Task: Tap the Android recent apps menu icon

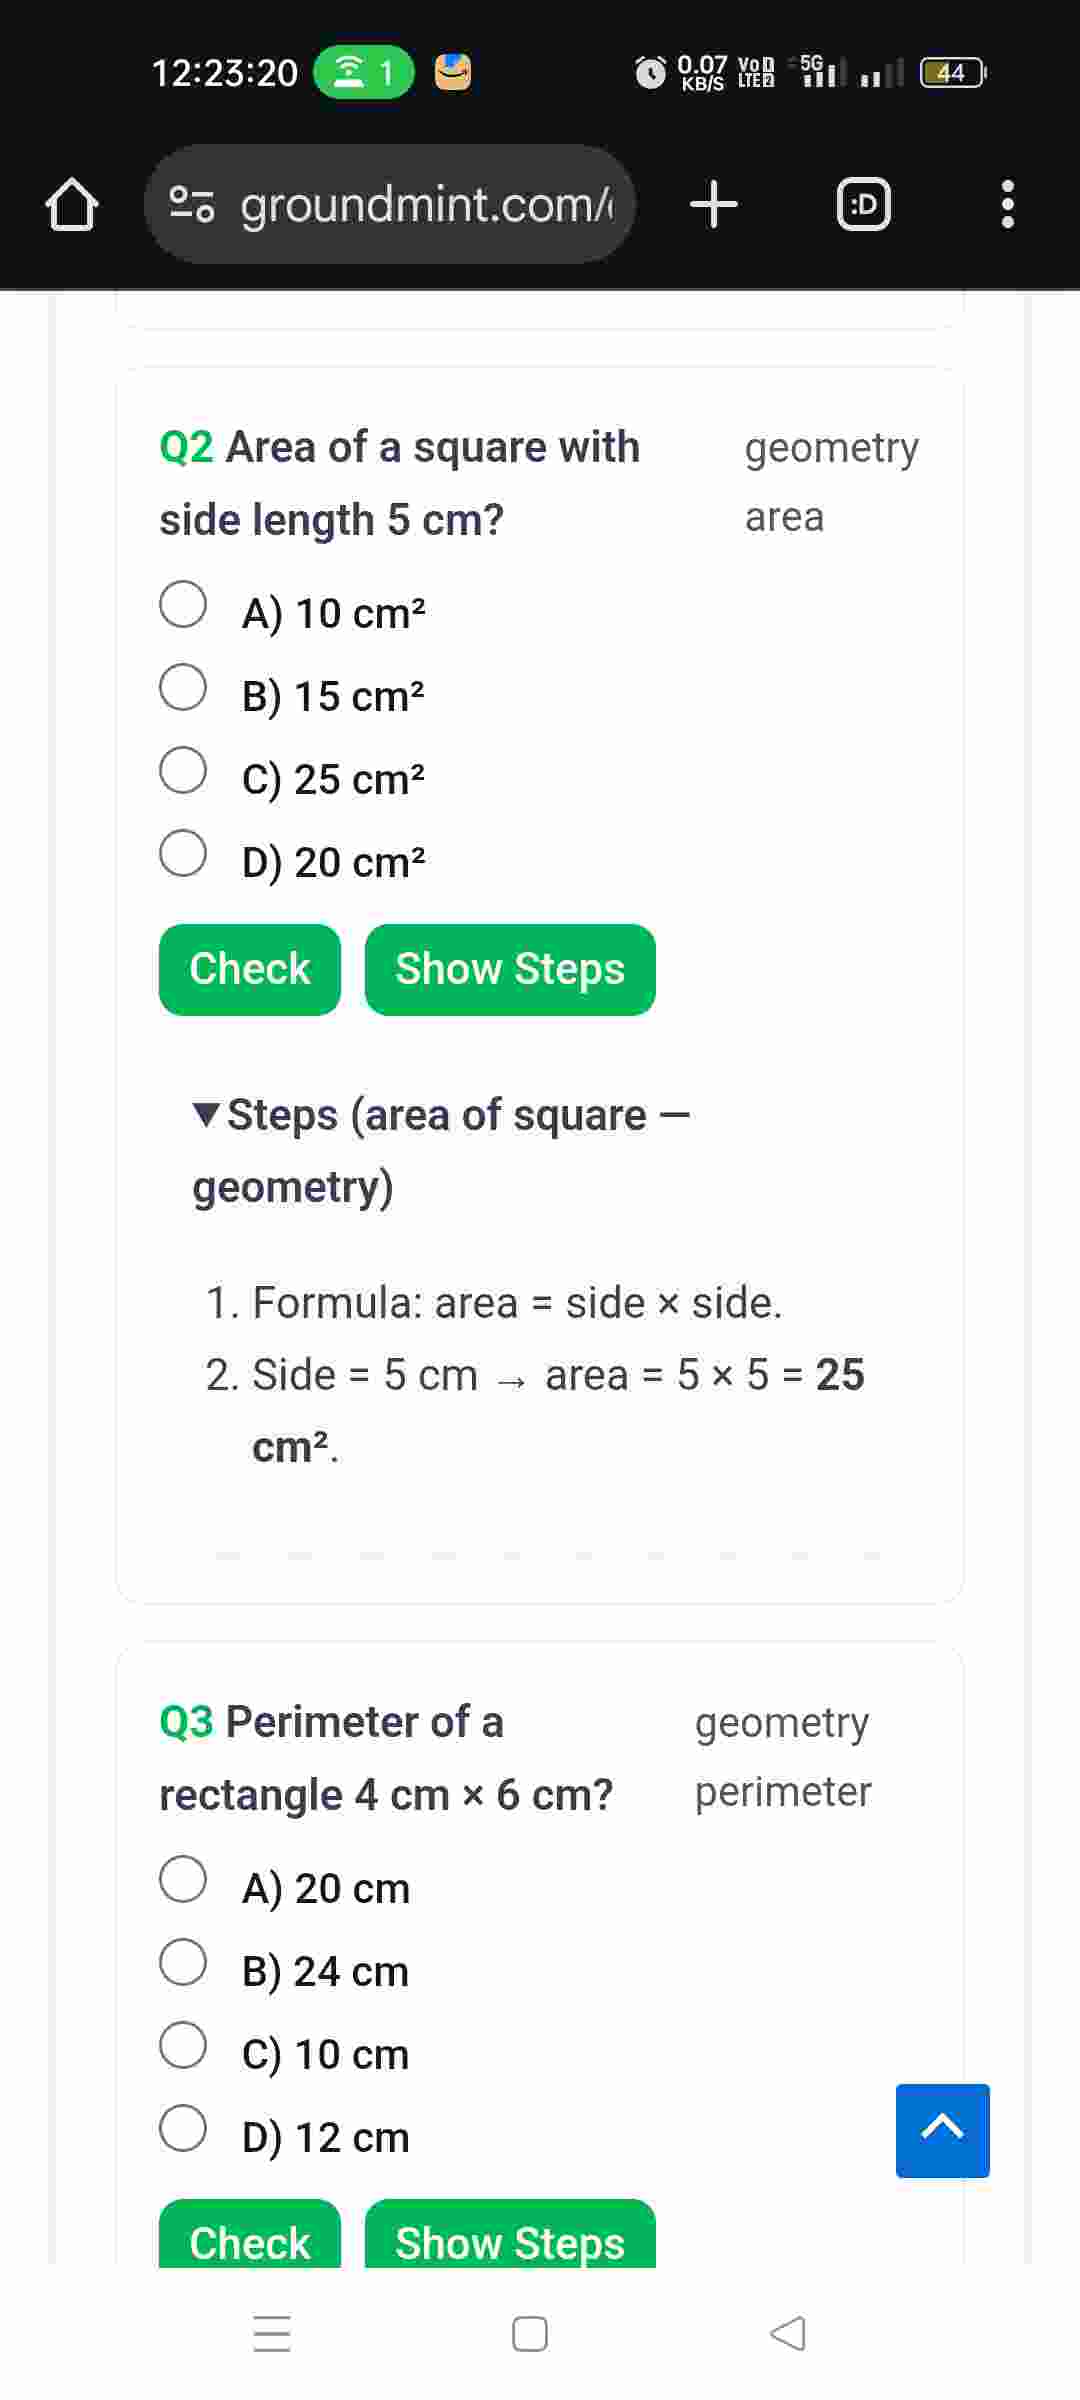Action: click(x=272, y=2333)
